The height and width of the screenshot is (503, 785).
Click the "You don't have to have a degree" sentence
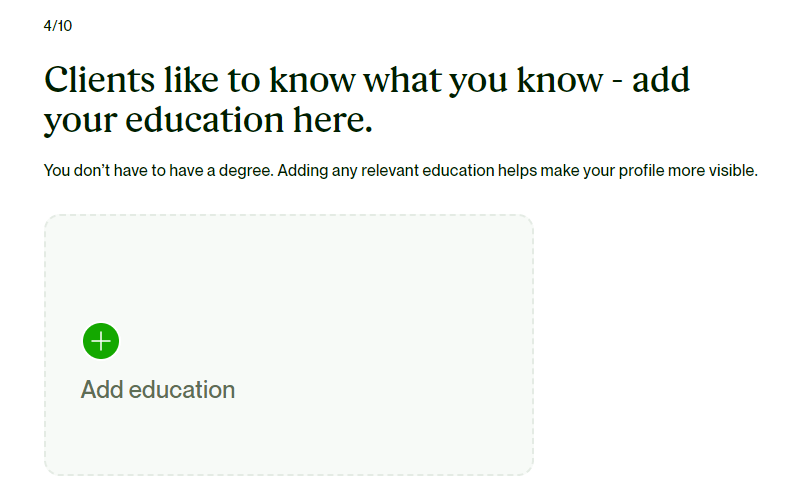pos(158,171)
